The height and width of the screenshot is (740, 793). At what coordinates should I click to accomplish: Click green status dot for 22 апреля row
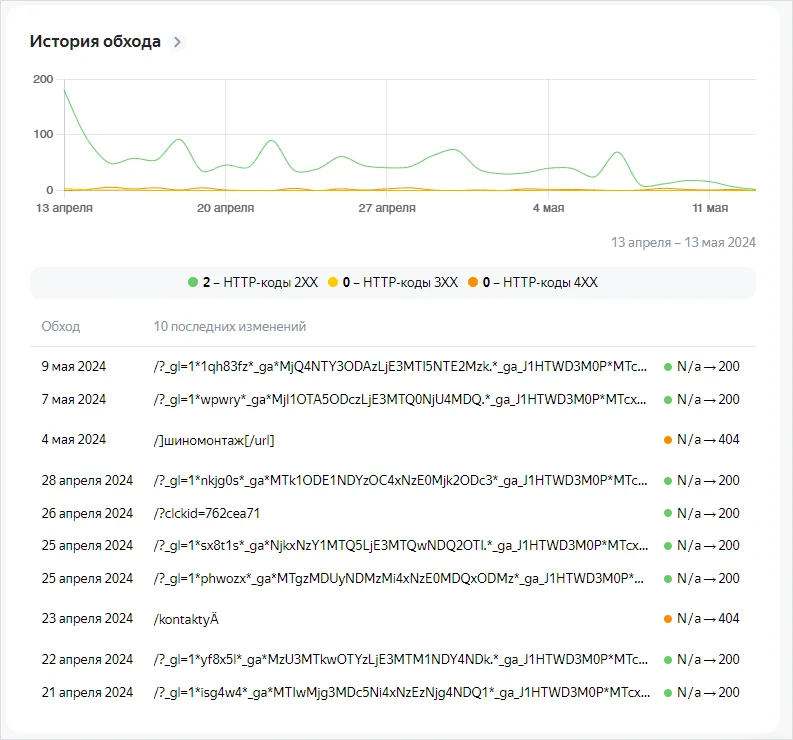point(668,660)
